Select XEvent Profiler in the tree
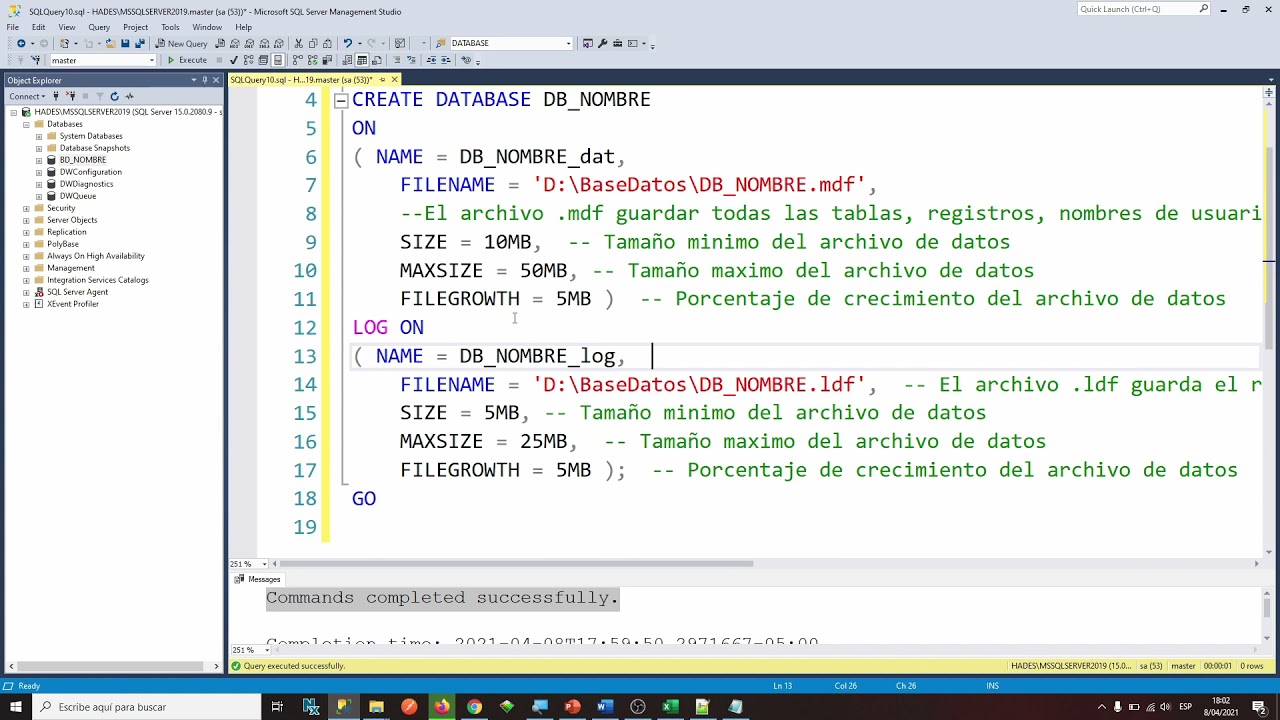Screen dimensions: 1280x720 [72, 304]
